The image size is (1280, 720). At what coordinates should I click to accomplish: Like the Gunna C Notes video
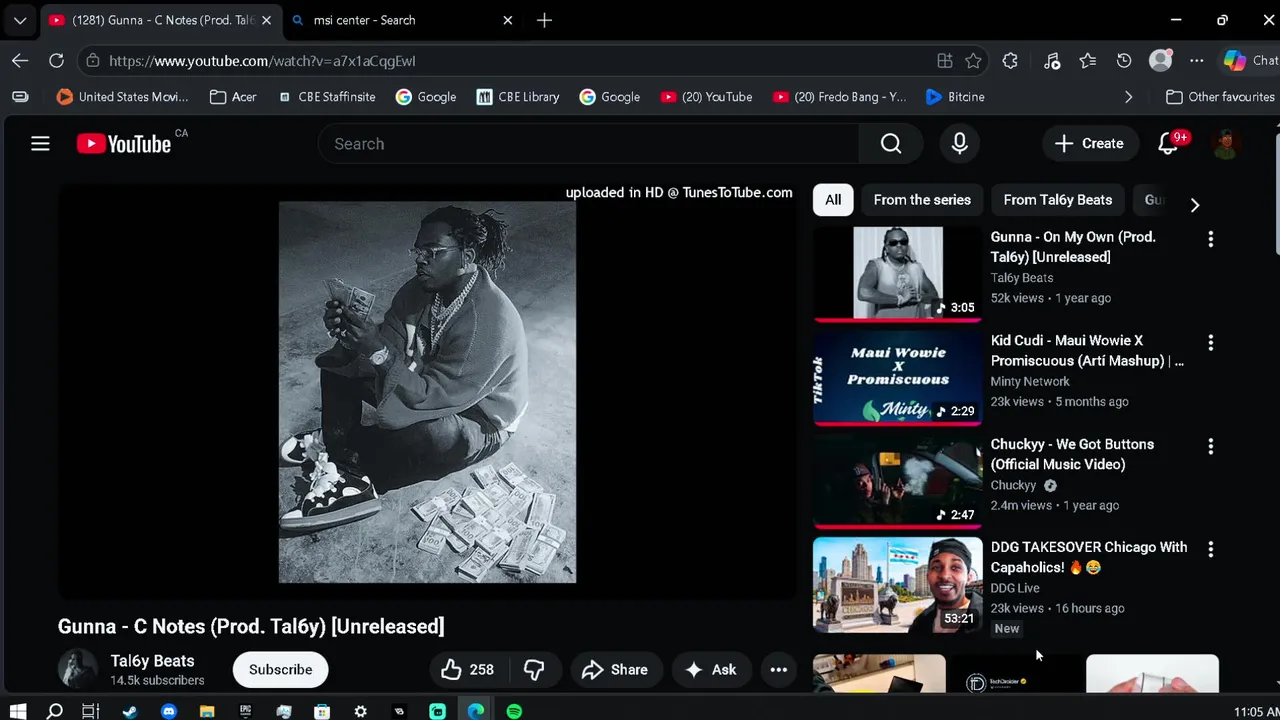[x=467, y=670]
